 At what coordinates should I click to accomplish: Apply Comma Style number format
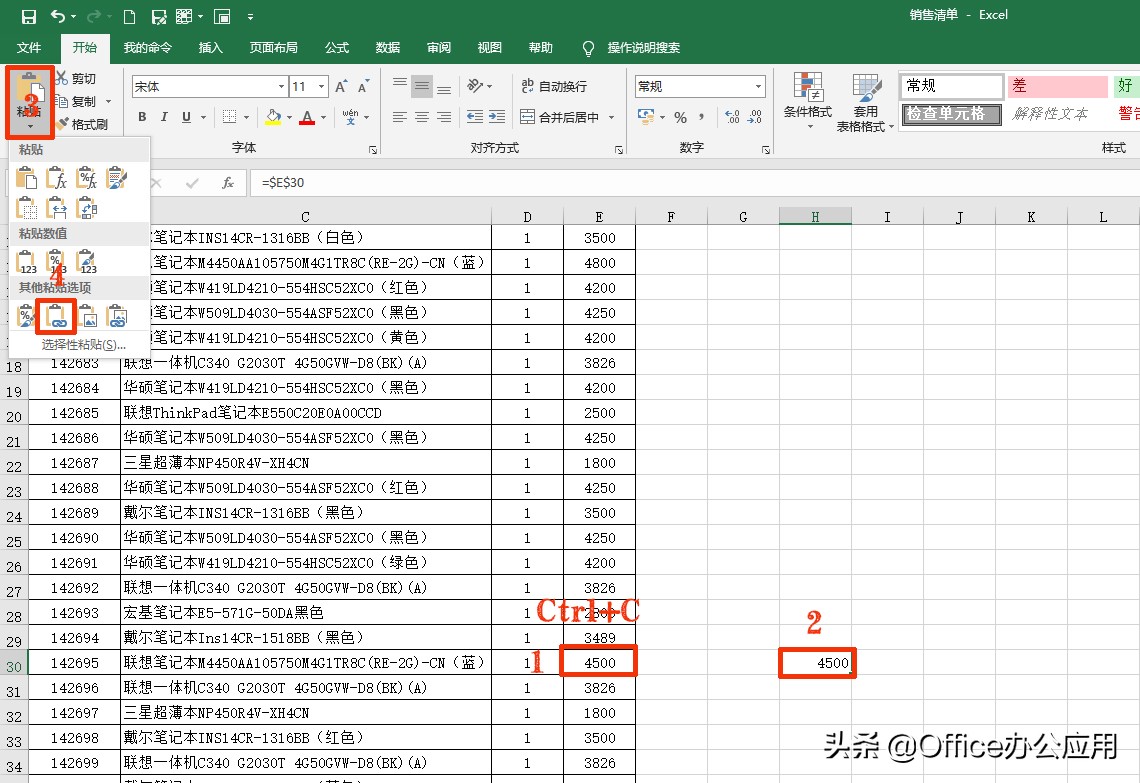click(x=702, y=117)
